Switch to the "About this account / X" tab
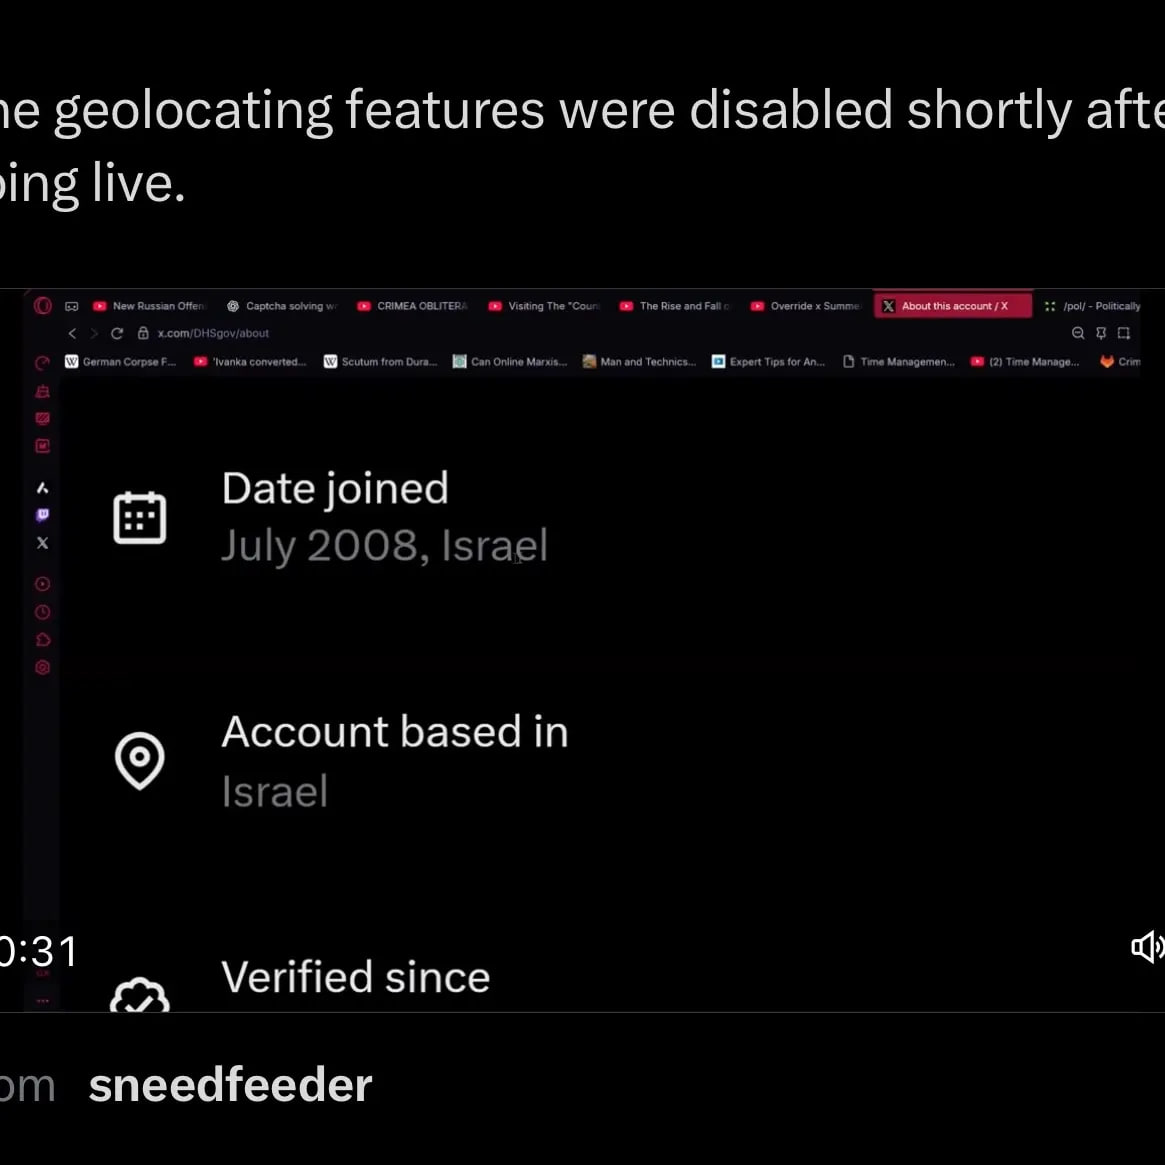The image size is (1165, 1165). click(951, 306)
